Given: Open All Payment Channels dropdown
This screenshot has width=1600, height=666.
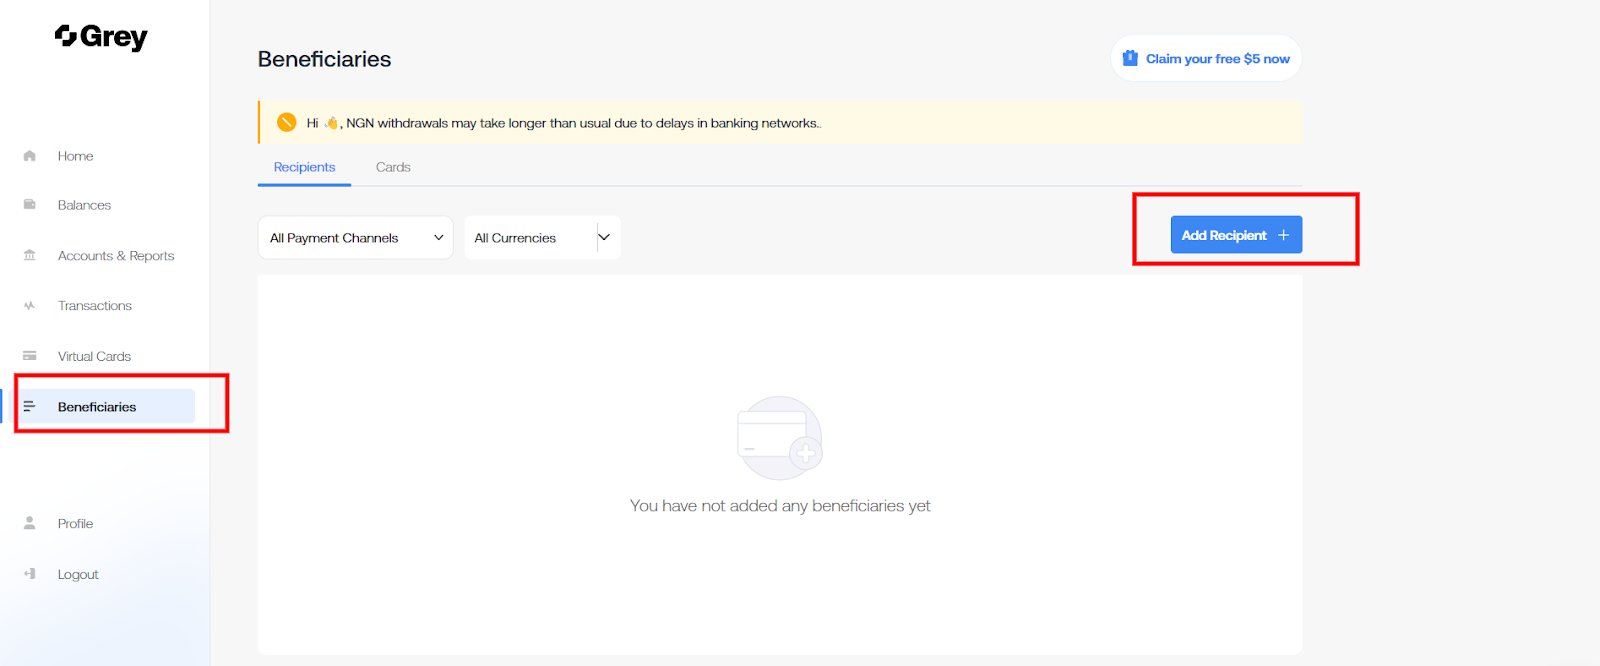Looking at the screenshot, I should [x=355, y=238].
